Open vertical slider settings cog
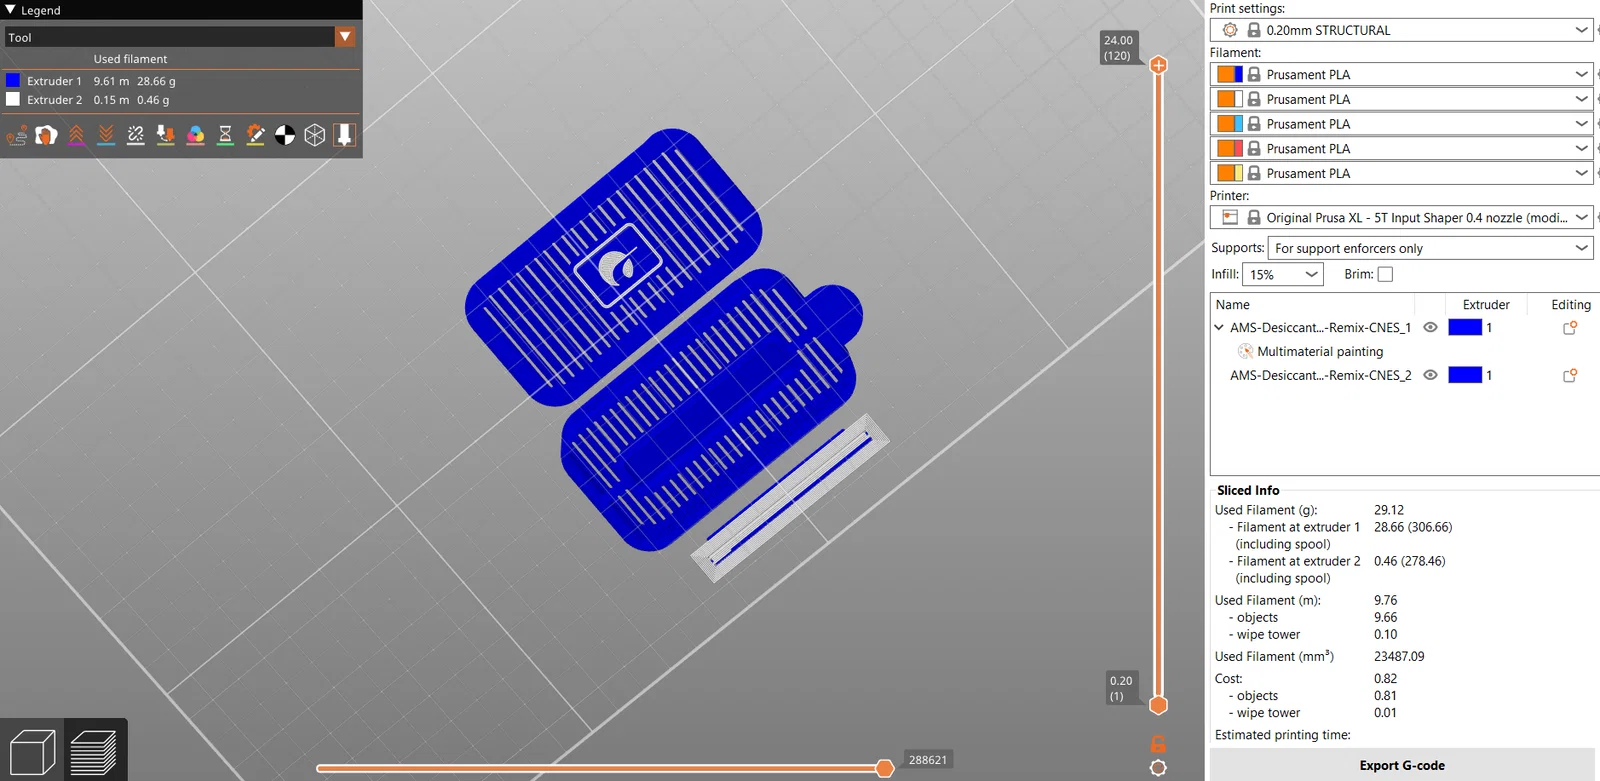 pos(1158,768)
